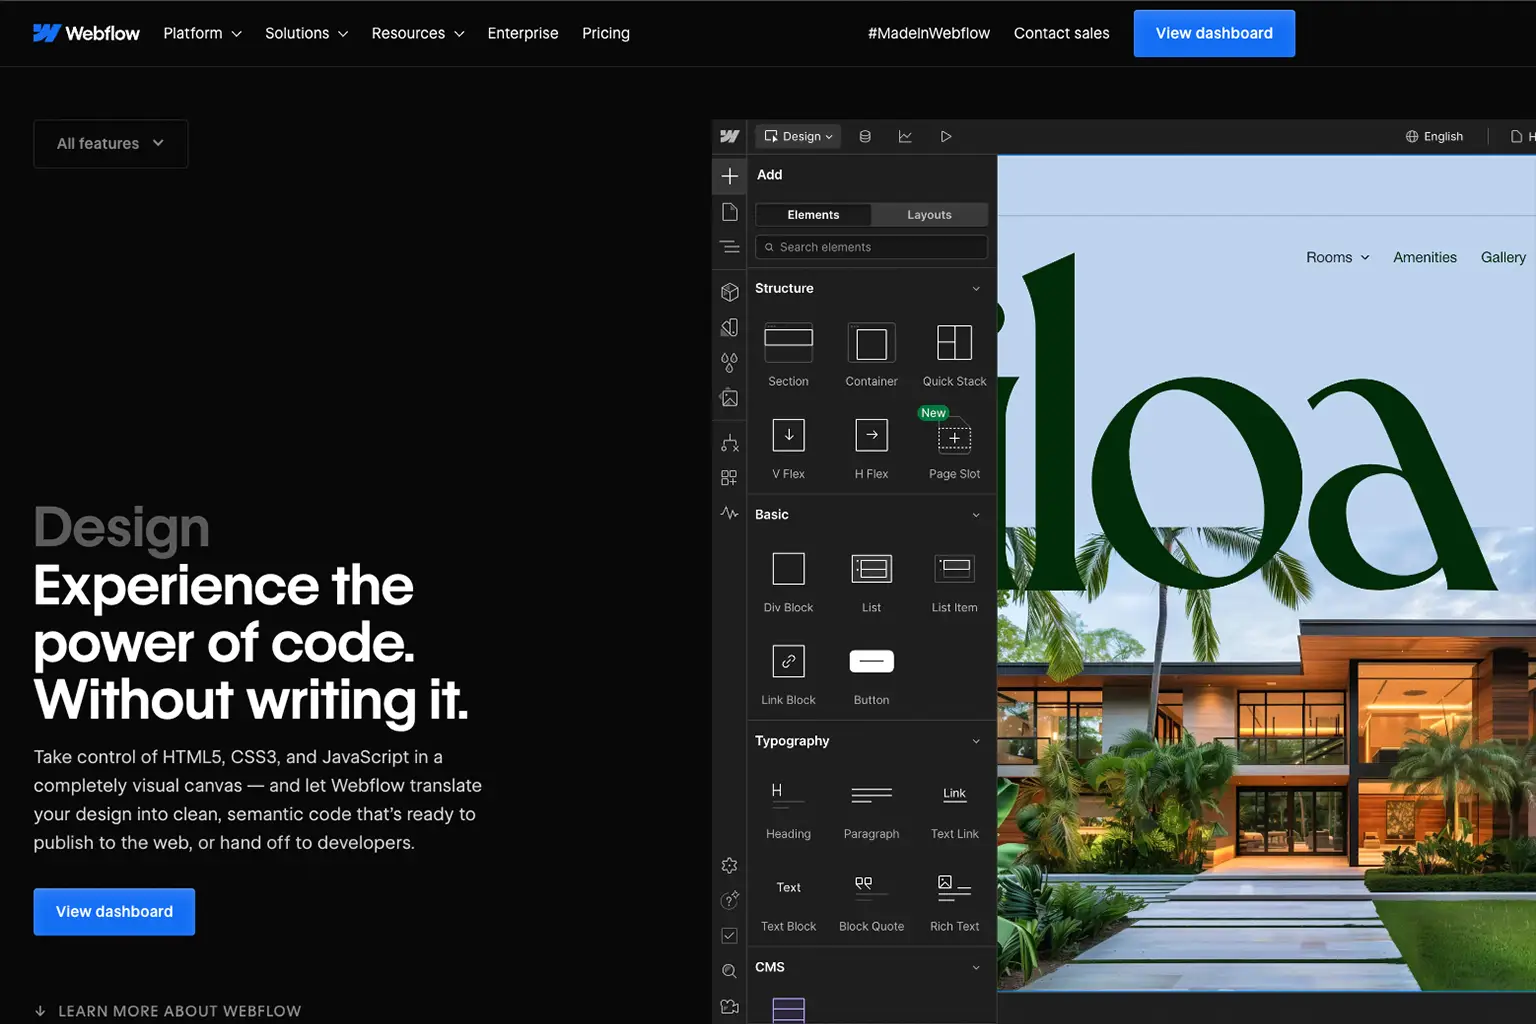Open site settings gear icon in sidebar
The image size is (1536, 1024).
coord(730,865)
